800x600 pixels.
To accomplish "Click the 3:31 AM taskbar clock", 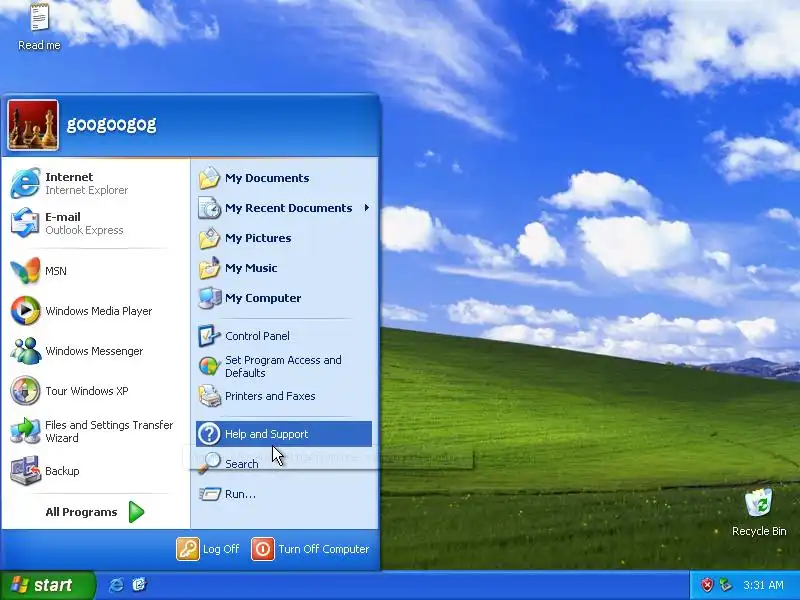I will pyautogui.click(x=763, y=585).
